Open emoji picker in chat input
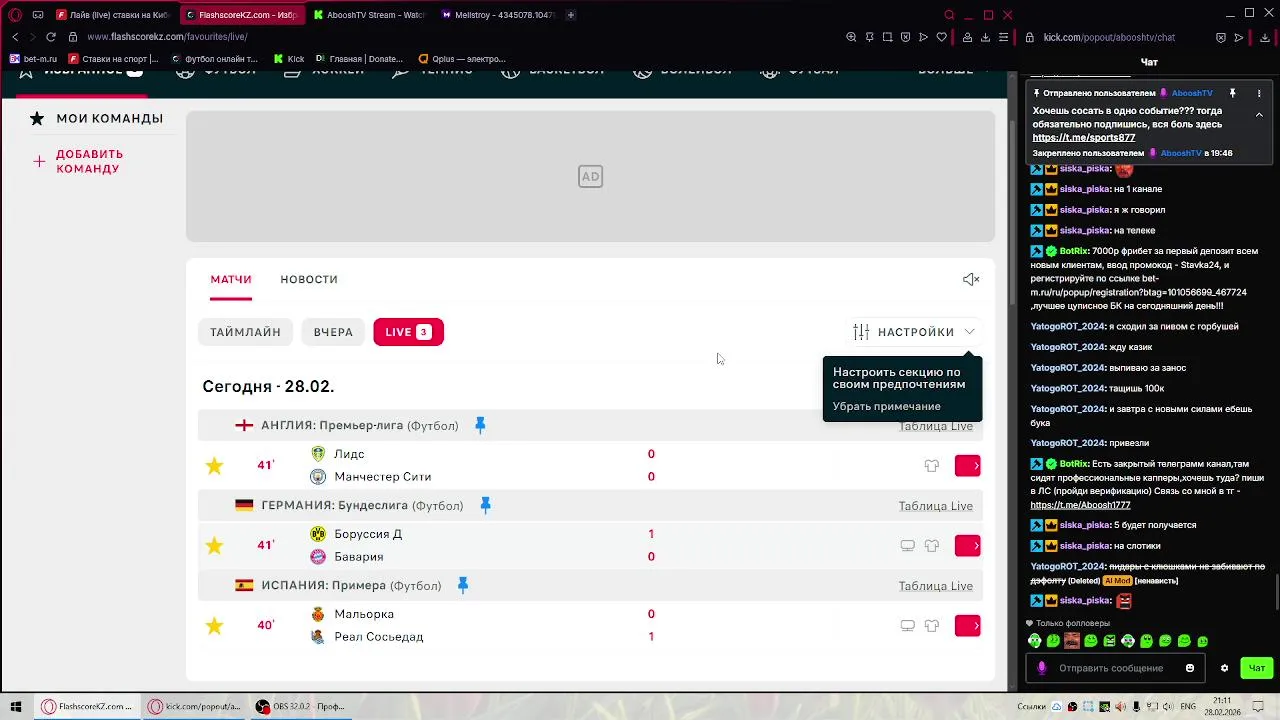 point(1190,668)
